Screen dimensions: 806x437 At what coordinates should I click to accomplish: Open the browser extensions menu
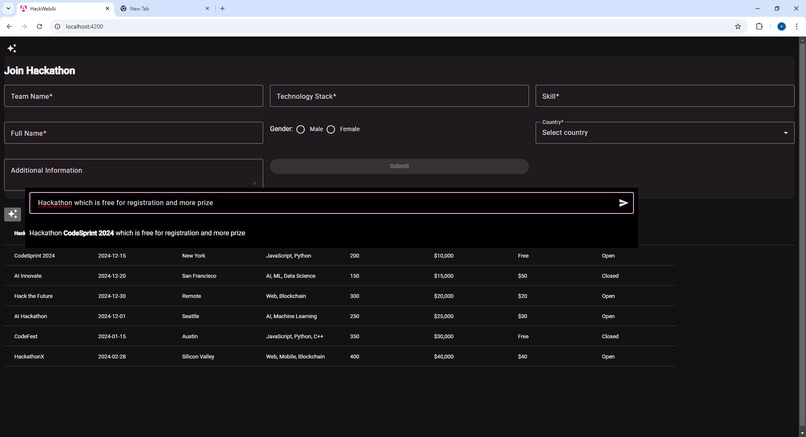click(759, 26)
